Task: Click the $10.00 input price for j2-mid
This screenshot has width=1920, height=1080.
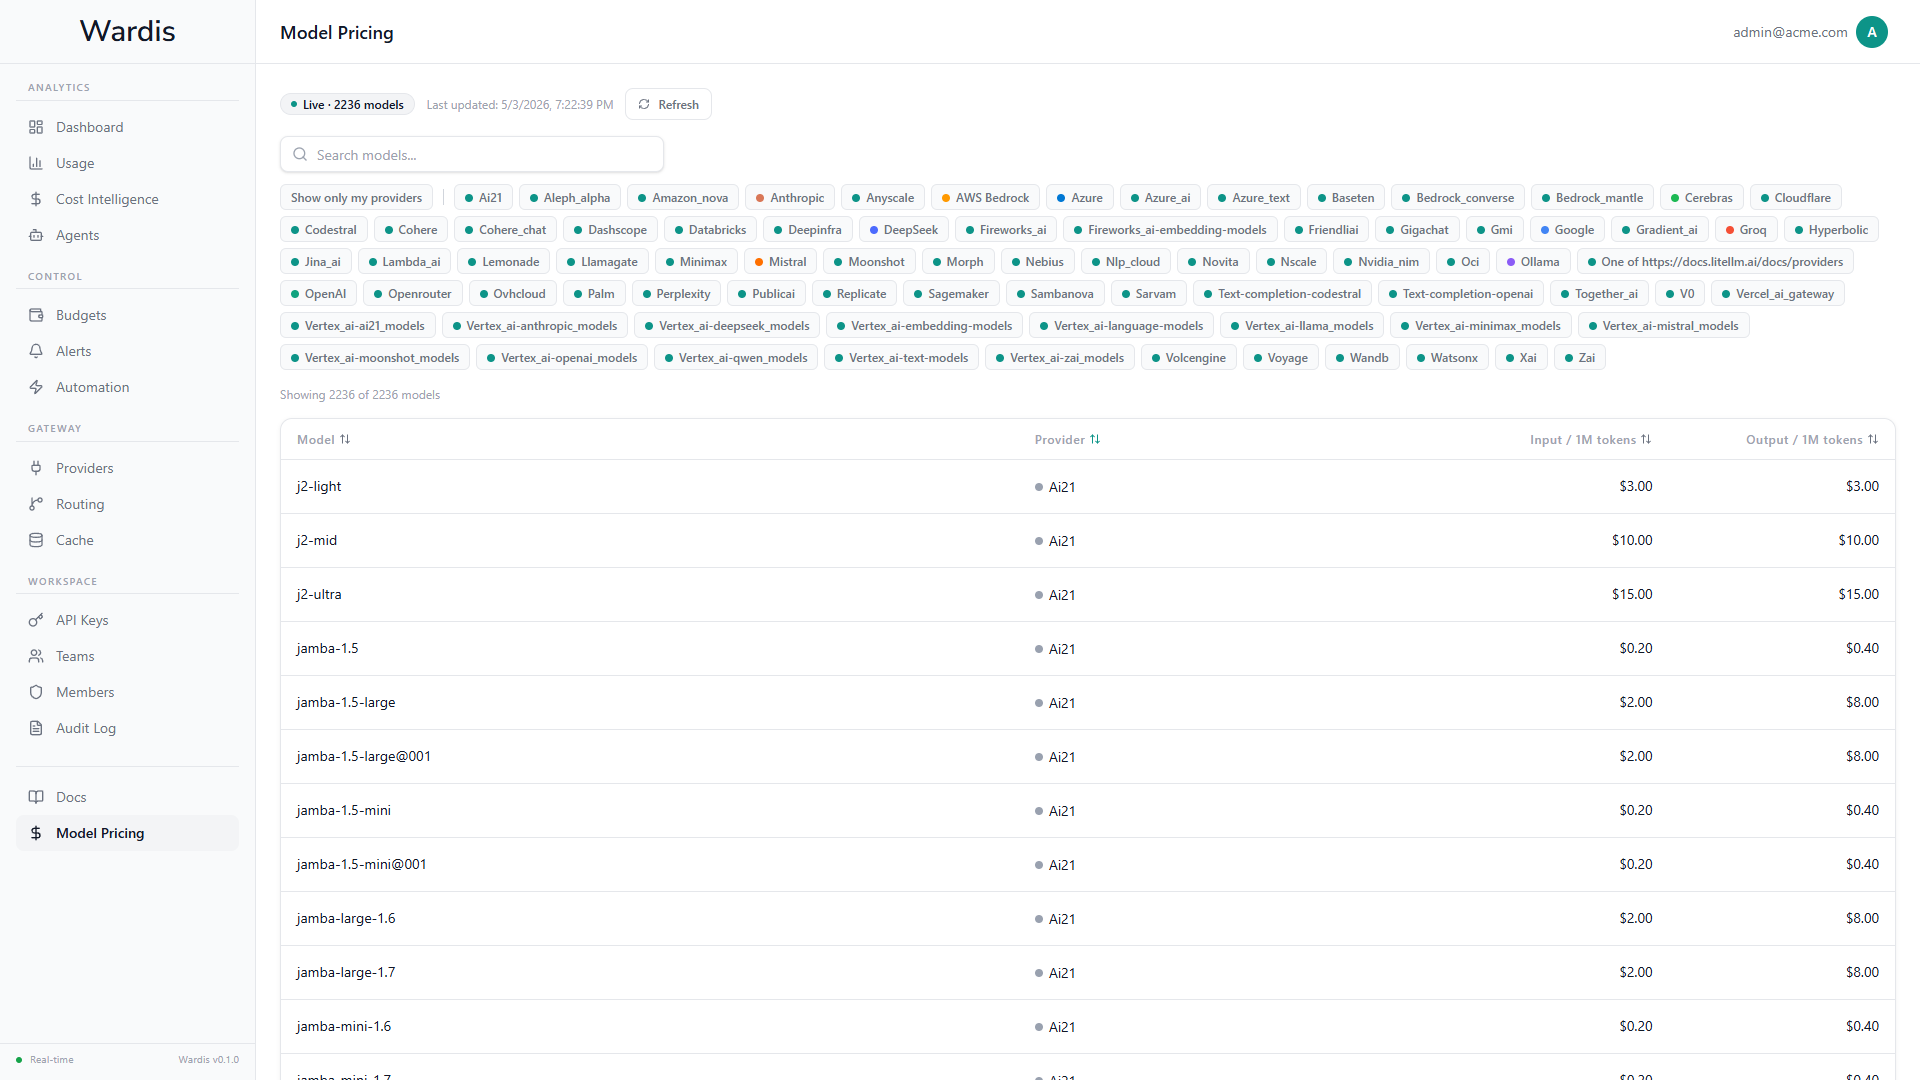Action: pyautogui.click(x=1632, y=540)
